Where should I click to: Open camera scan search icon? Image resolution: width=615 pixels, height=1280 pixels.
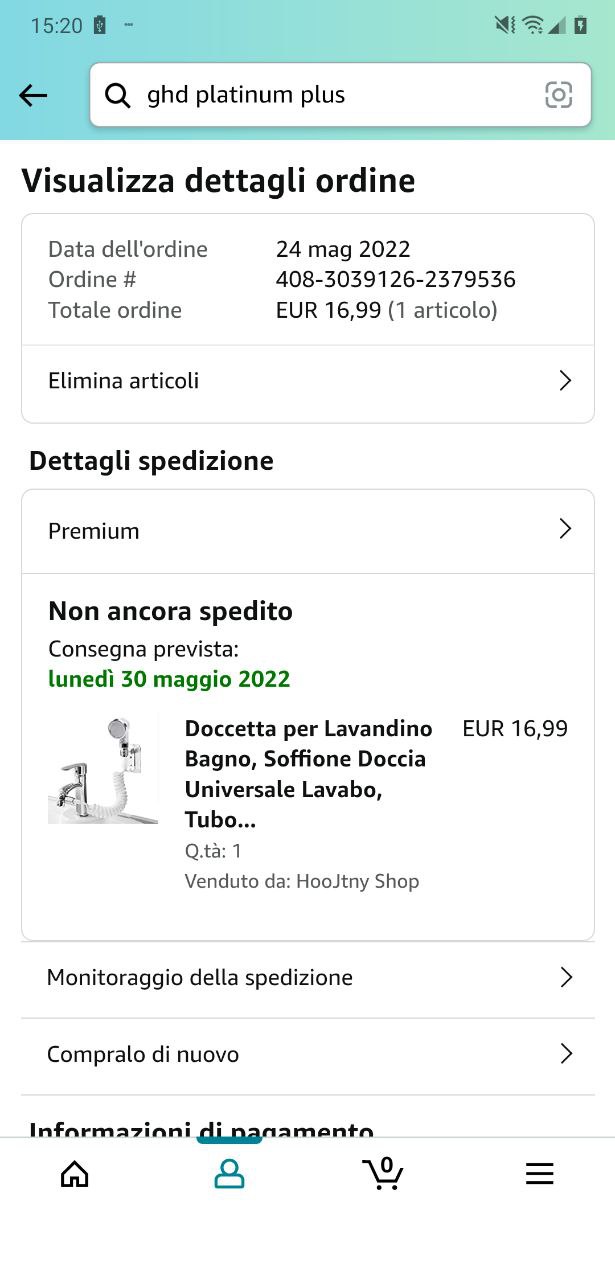tap(558, 95)
